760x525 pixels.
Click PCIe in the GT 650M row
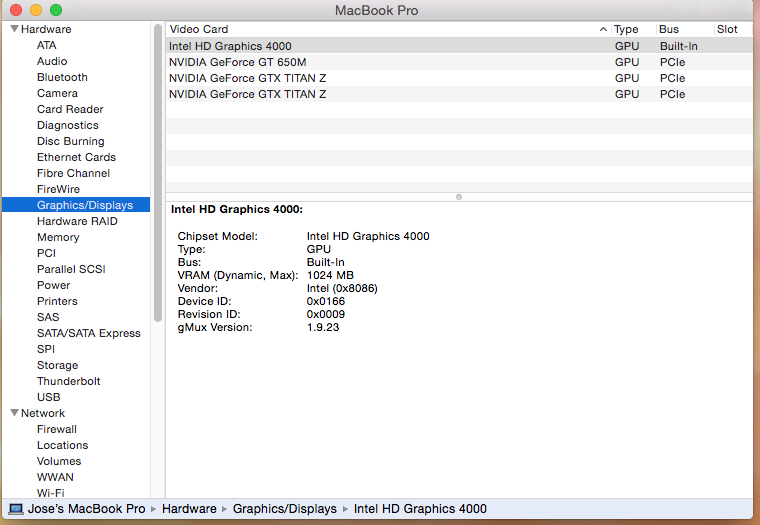pos(672,62)
